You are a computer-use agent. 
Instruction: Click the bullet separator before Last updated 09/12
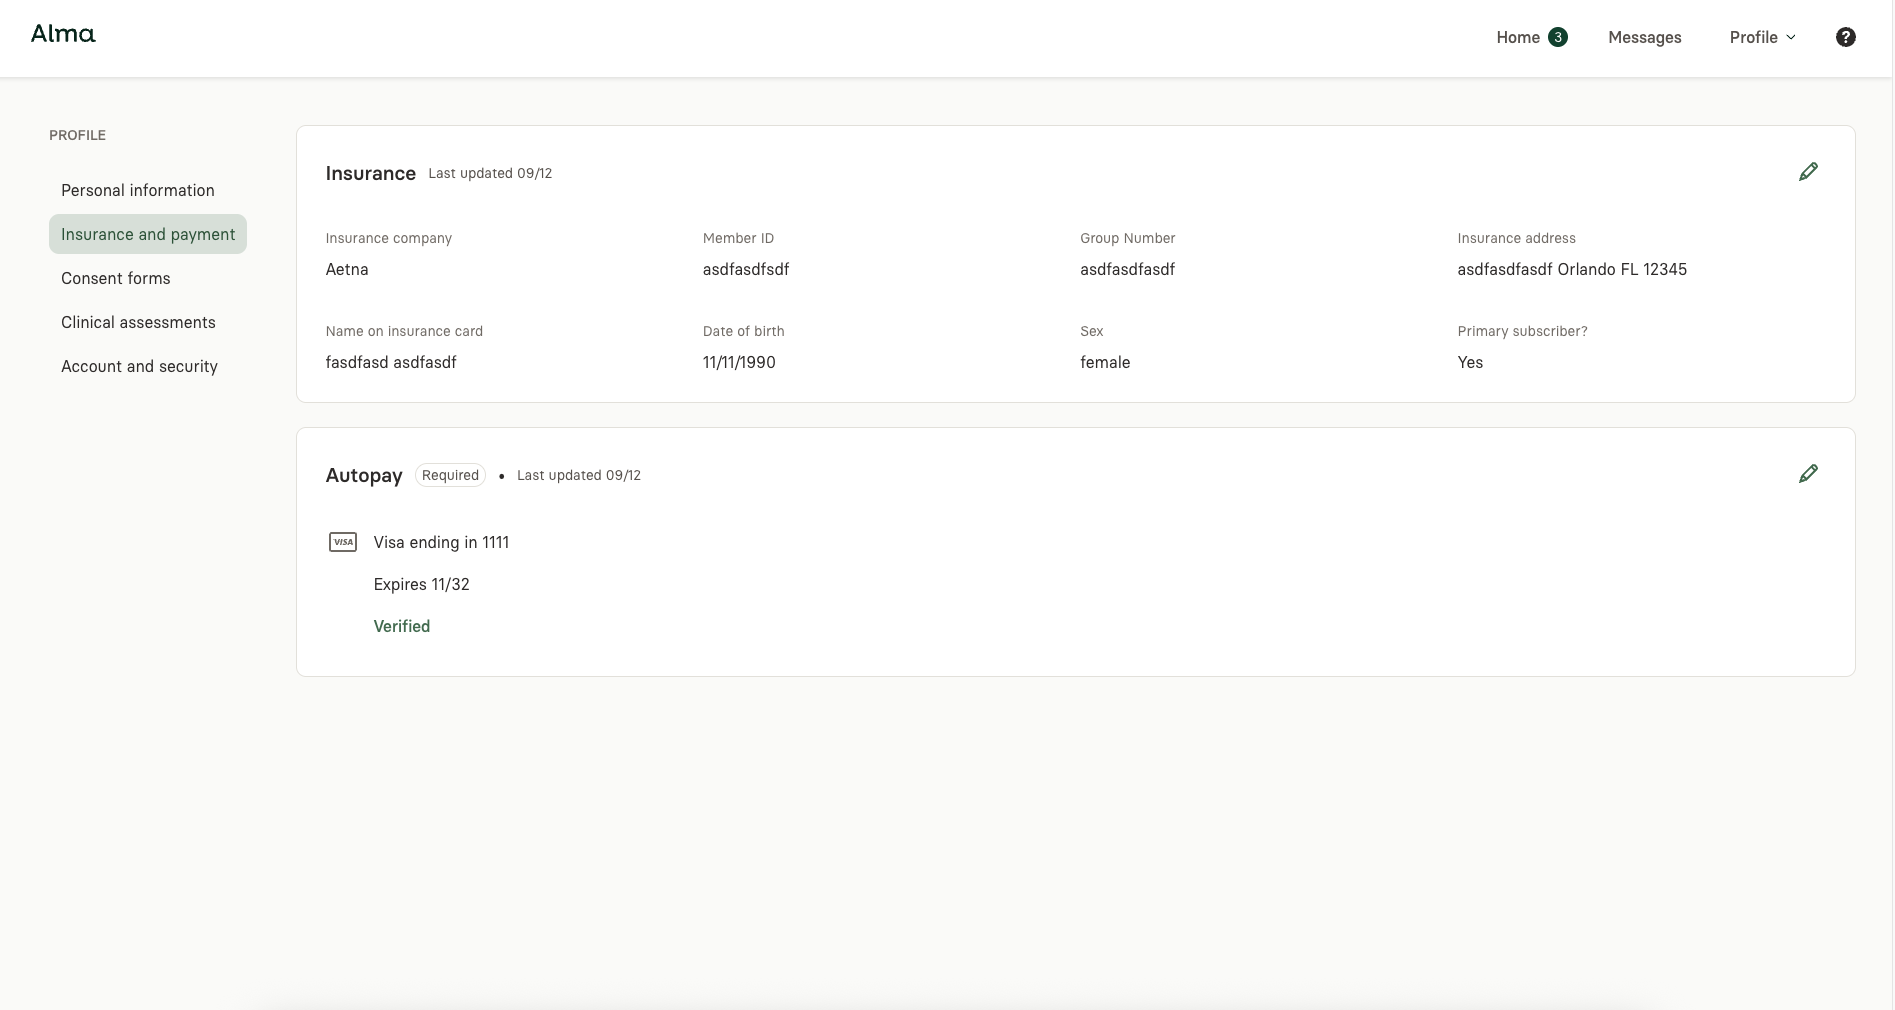coord(501,477)
